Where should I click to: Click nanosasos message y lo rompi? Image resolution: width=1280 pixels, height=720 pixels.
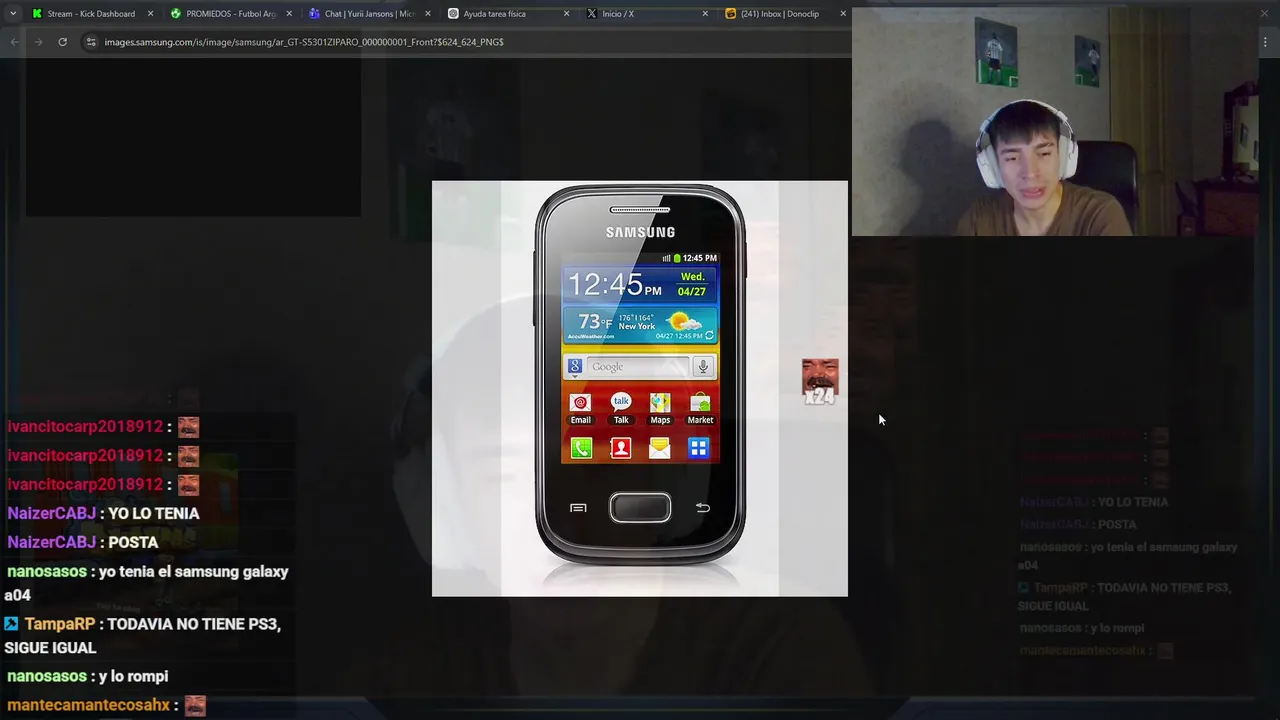[x=133, y=677]
